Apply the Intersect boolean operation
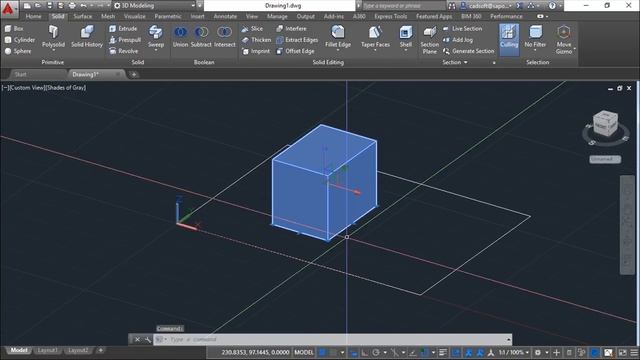Viewport: 640px width, 360px height. click(224, 37)
